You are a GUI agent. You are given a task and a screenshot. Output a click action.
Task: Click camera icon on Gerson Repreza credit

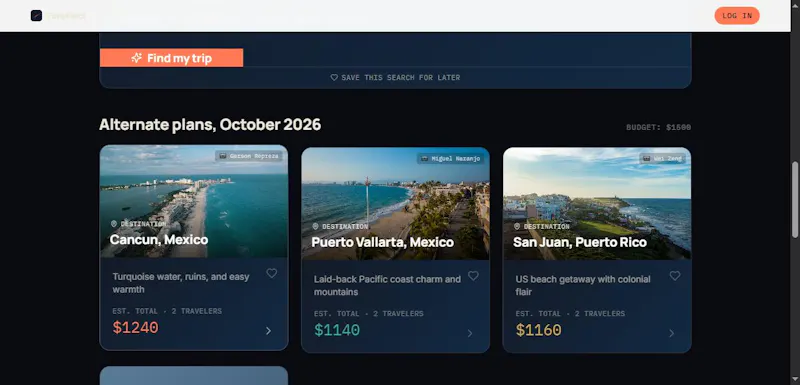[223, 156]
